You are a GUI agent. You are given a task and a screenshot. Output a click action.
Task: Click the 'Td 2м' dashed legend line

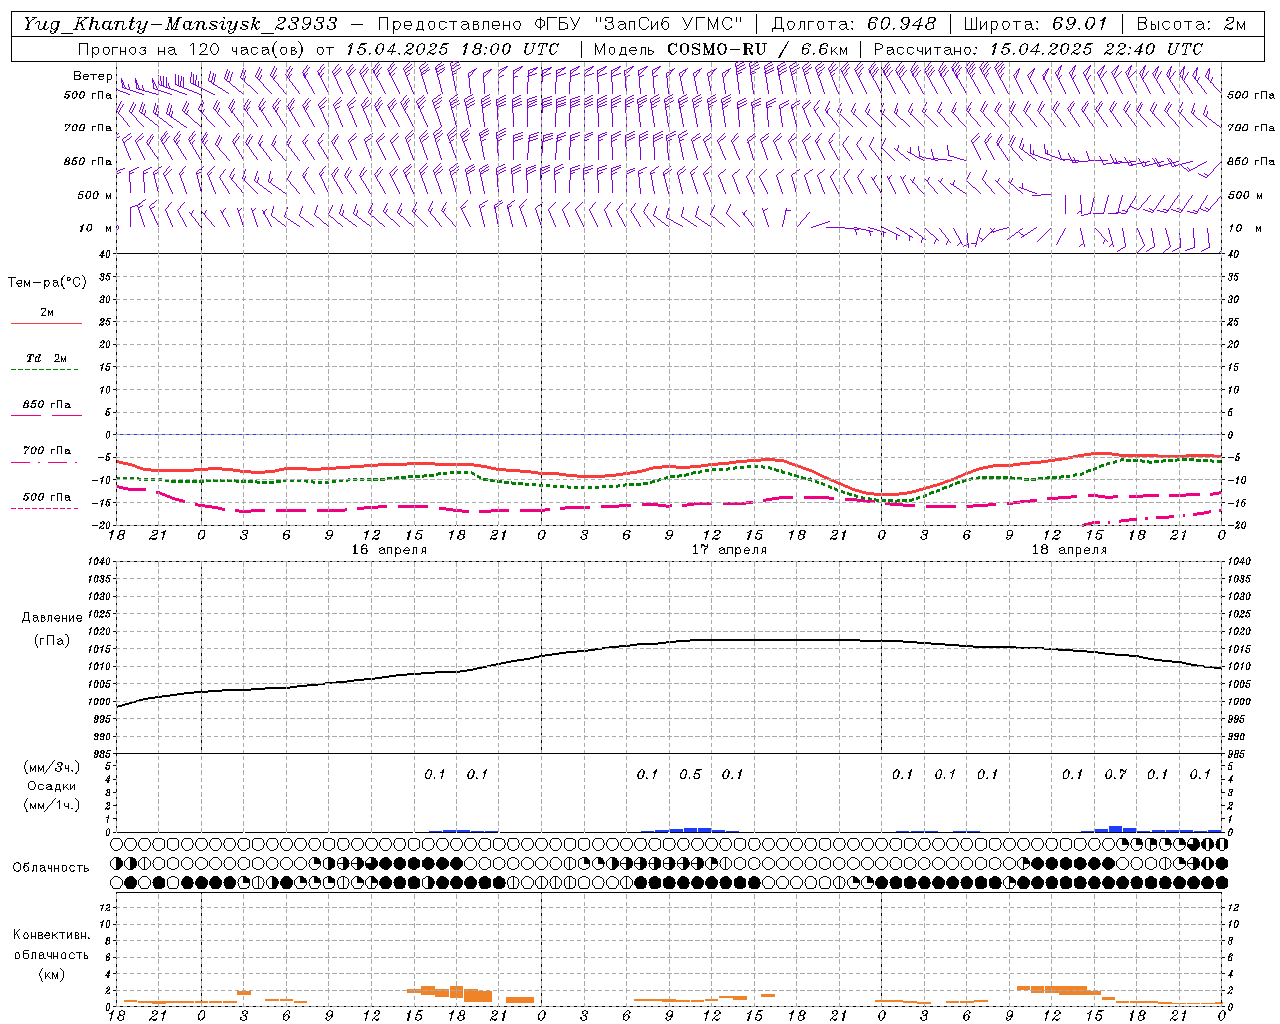(x=46, y=370)
